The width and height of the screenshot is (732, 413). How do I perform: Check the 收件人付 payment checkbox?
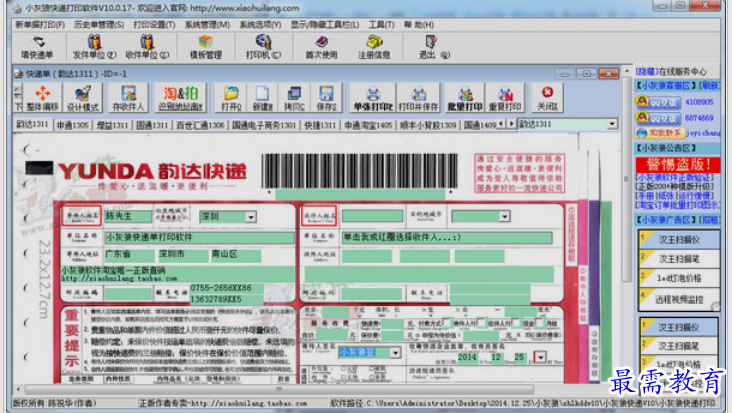tap(481, 322)
